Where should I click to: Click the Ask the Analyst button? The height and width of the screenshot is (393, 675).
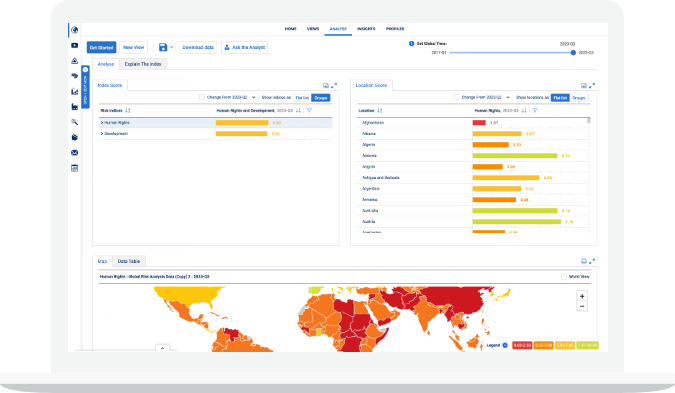click(245, 47)
